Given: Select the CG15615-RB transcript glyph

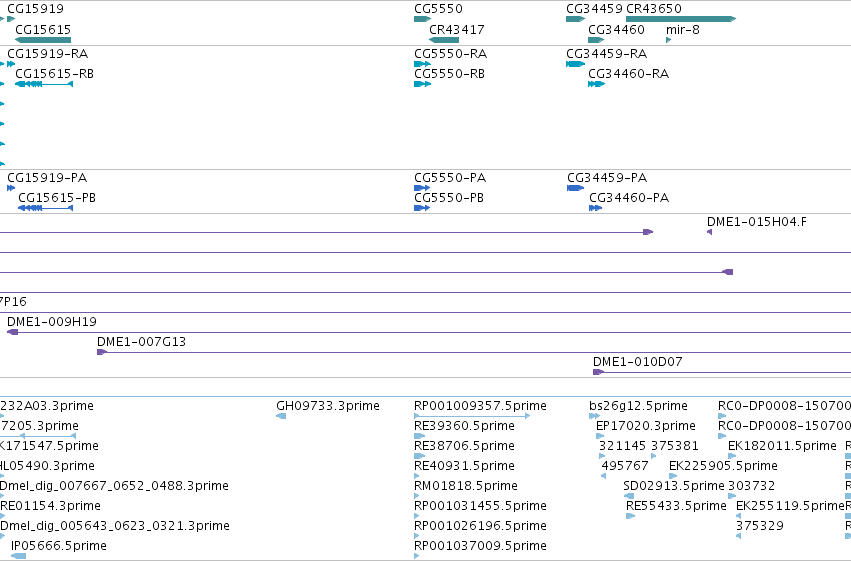Looking at the screenshot, I should [x=44, y=84].
